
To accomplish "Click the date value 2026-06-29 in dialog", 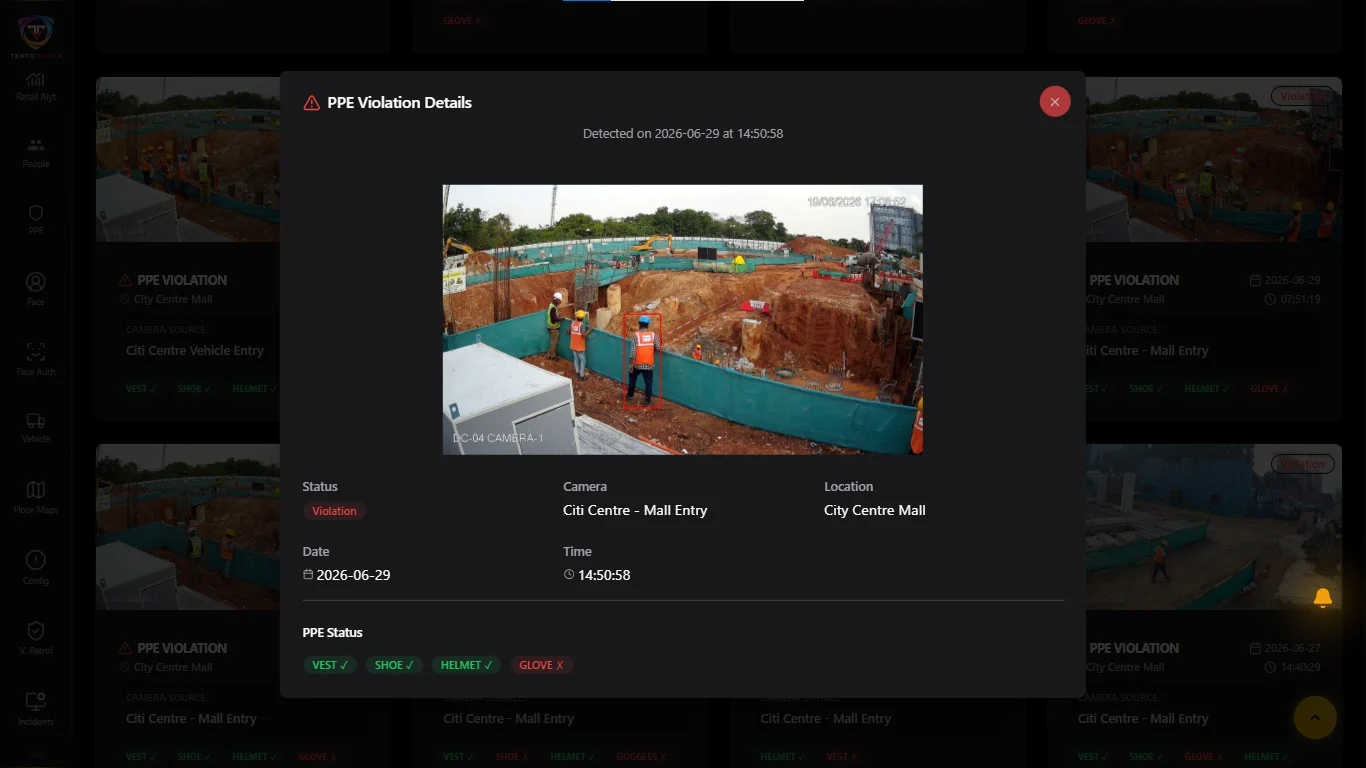I will pyautogui.click(x=353, y=575).
